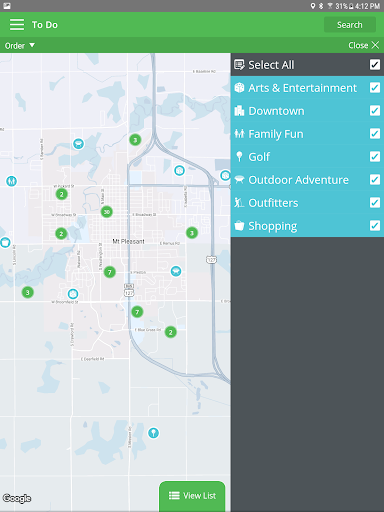
Task: Uncheck the Shopping checkbox
Action: 375,225
